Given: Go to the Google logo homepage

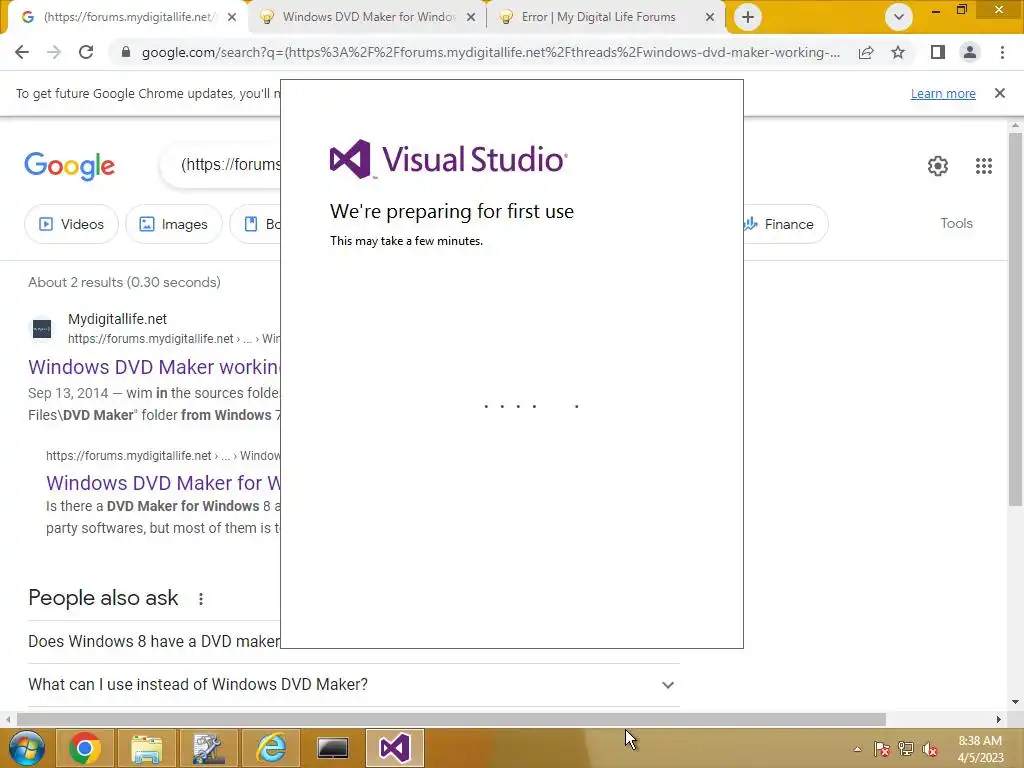Looking at the screenshot, I should pos(69,166).
